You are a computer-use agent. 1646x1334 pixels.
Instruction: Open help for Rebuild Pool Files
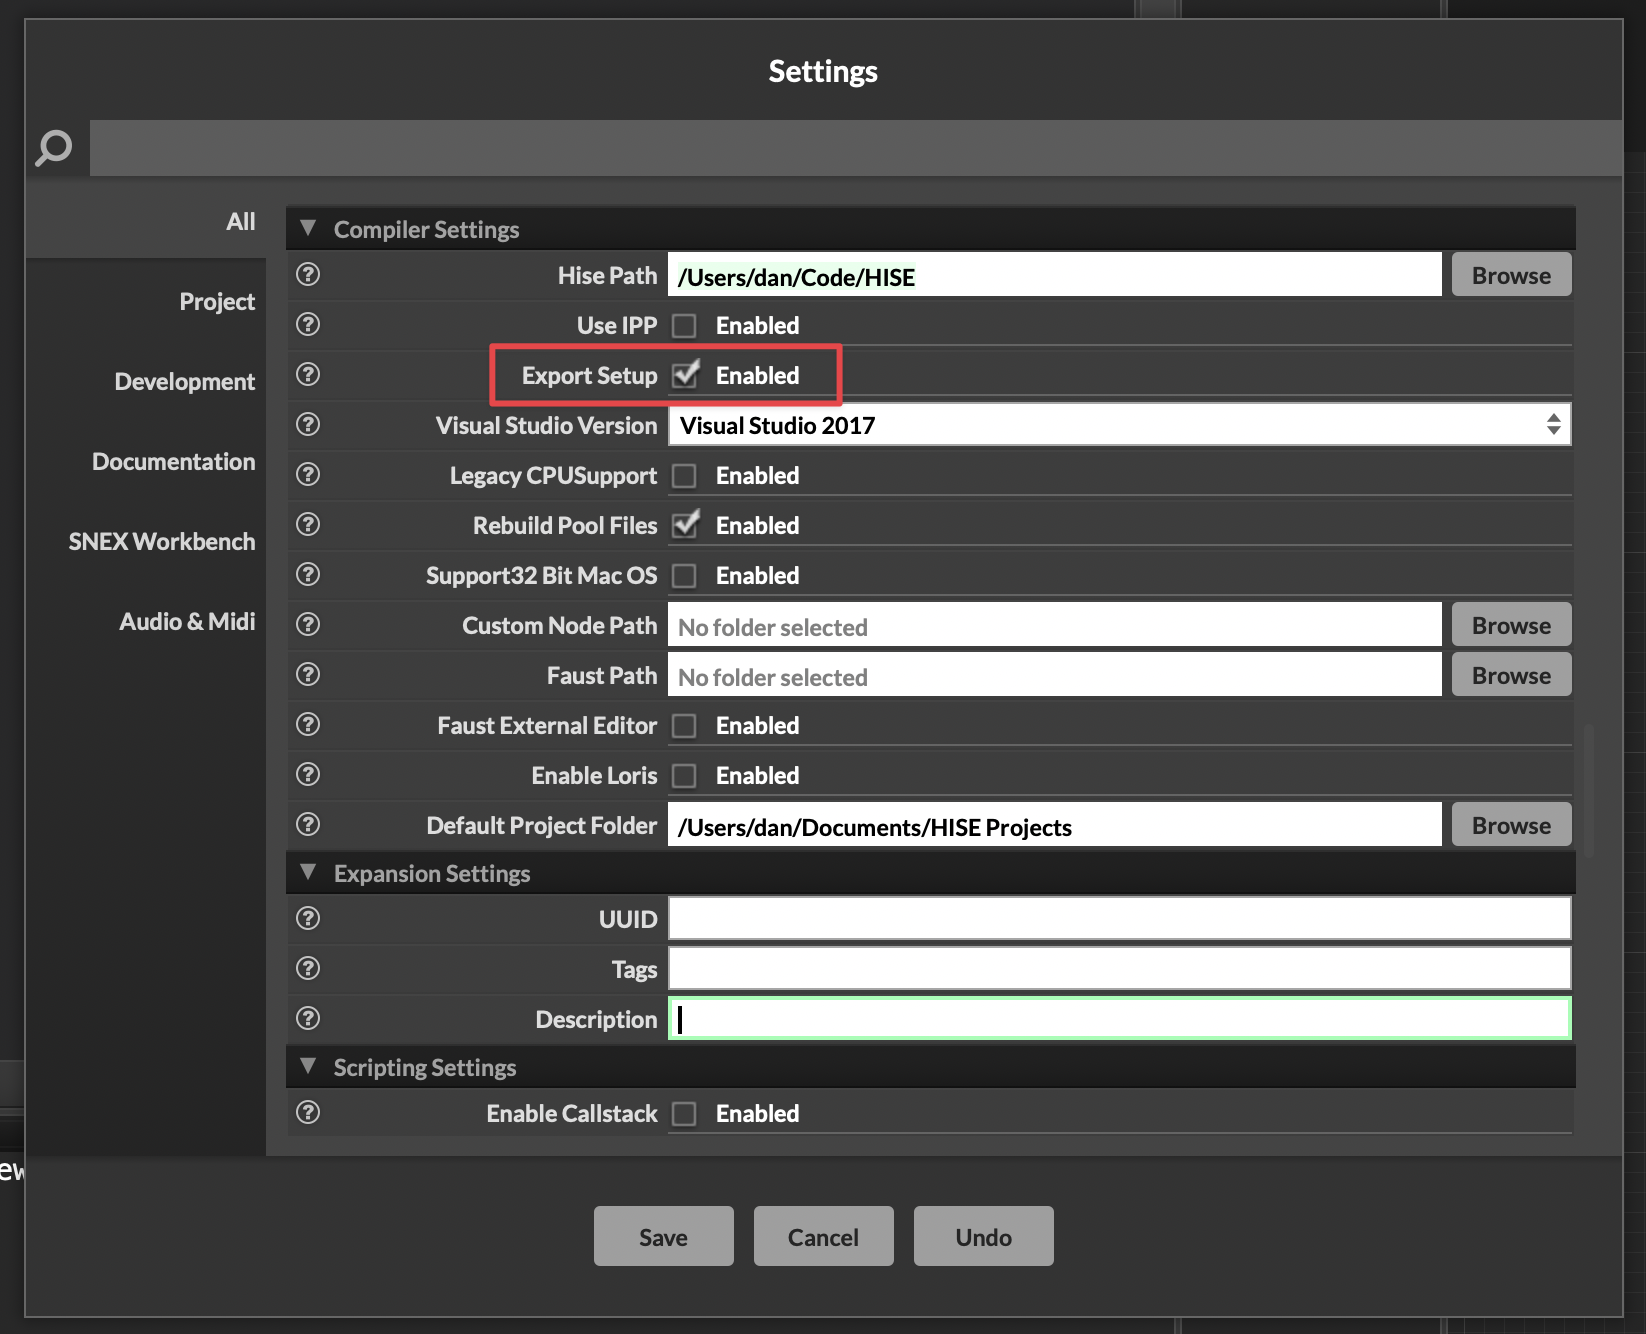(x=308, y=524)
